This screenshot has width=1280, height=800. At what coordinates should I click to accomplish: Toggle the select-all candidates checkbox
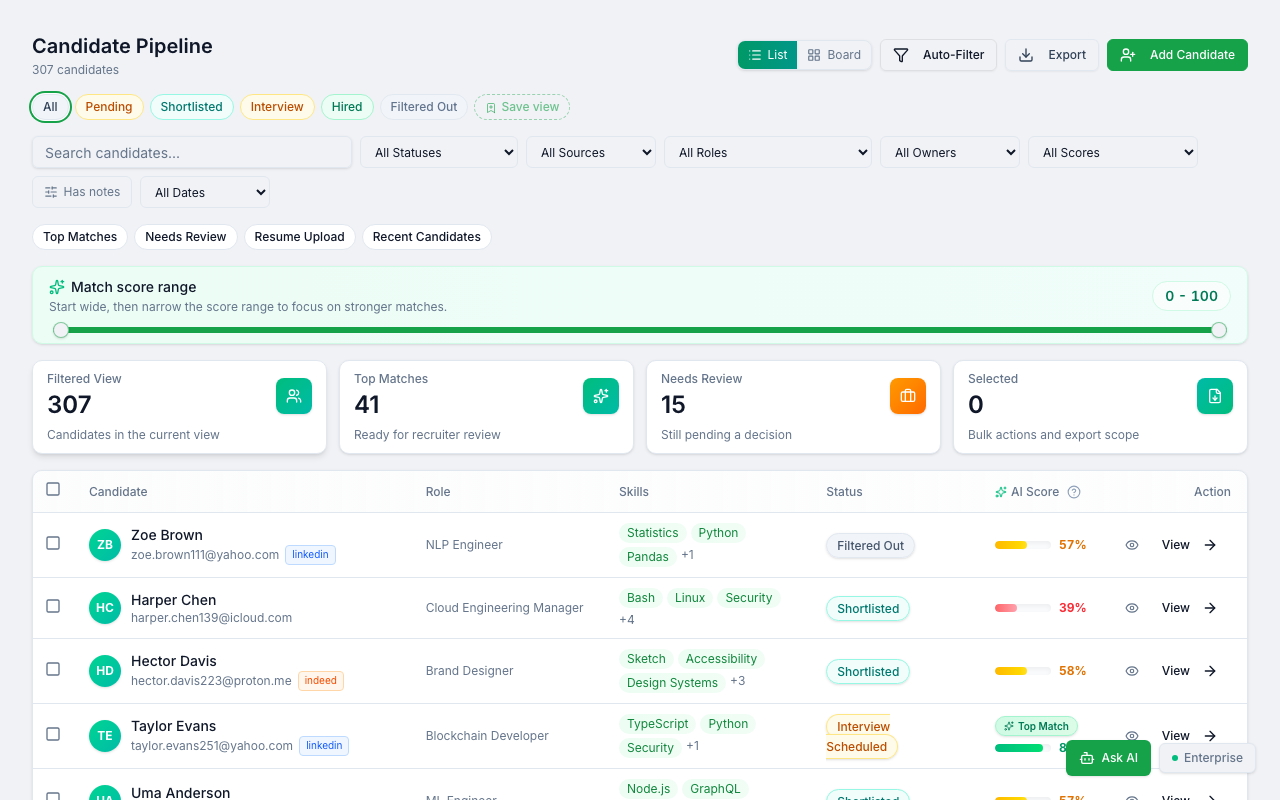(x=53, y=489)
